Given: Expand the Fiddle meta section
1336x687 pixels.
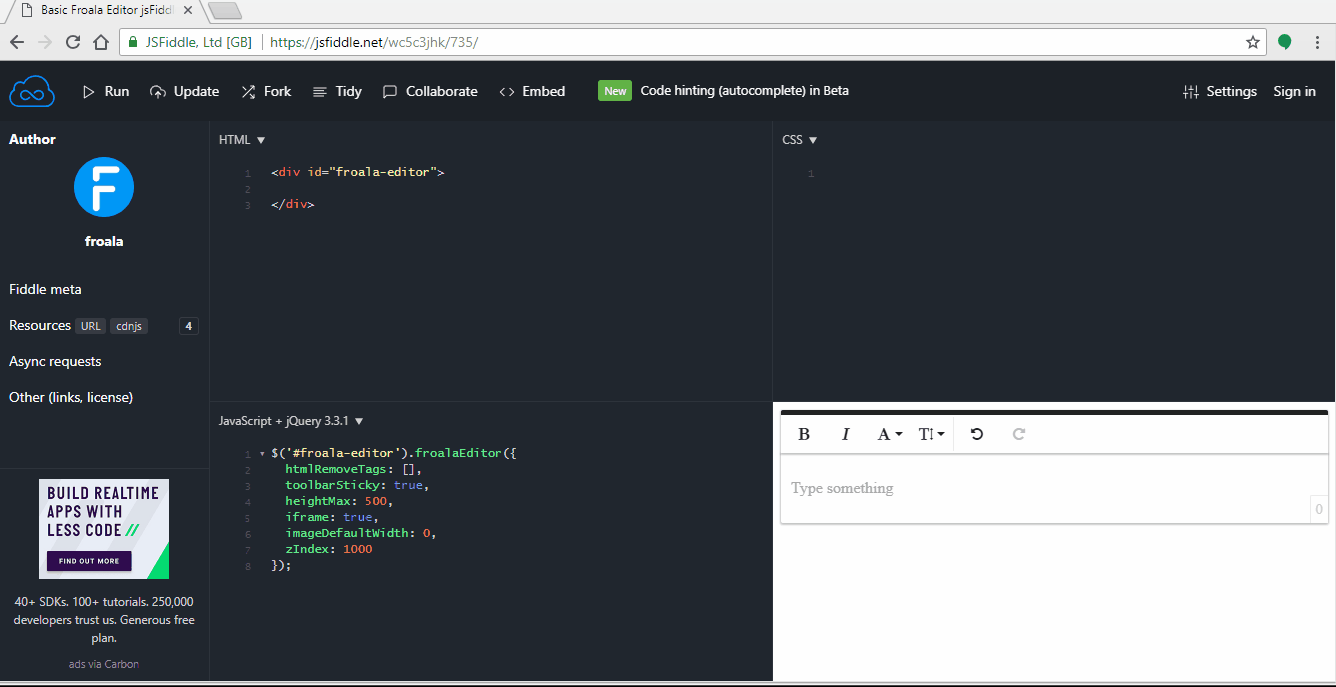Looking at the screenshot, I should coord(45,289).
